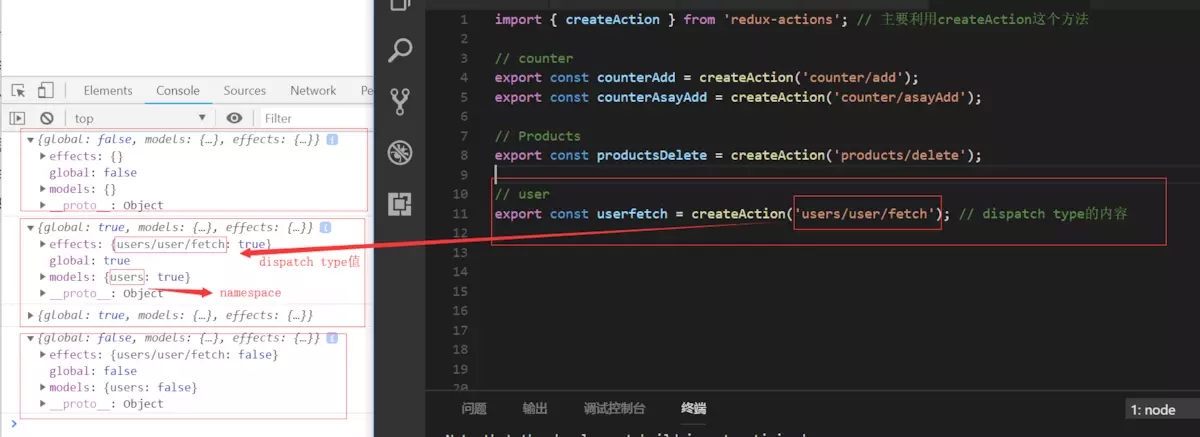The height and width of the screenshot is (437, 1200).
Task: Toggle the live expression eye icon
Action: (234, 118)
